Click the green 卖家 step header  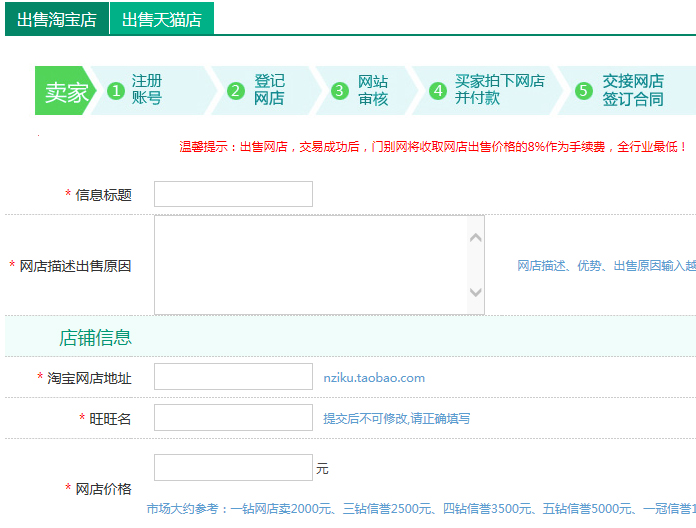(66, 91)
